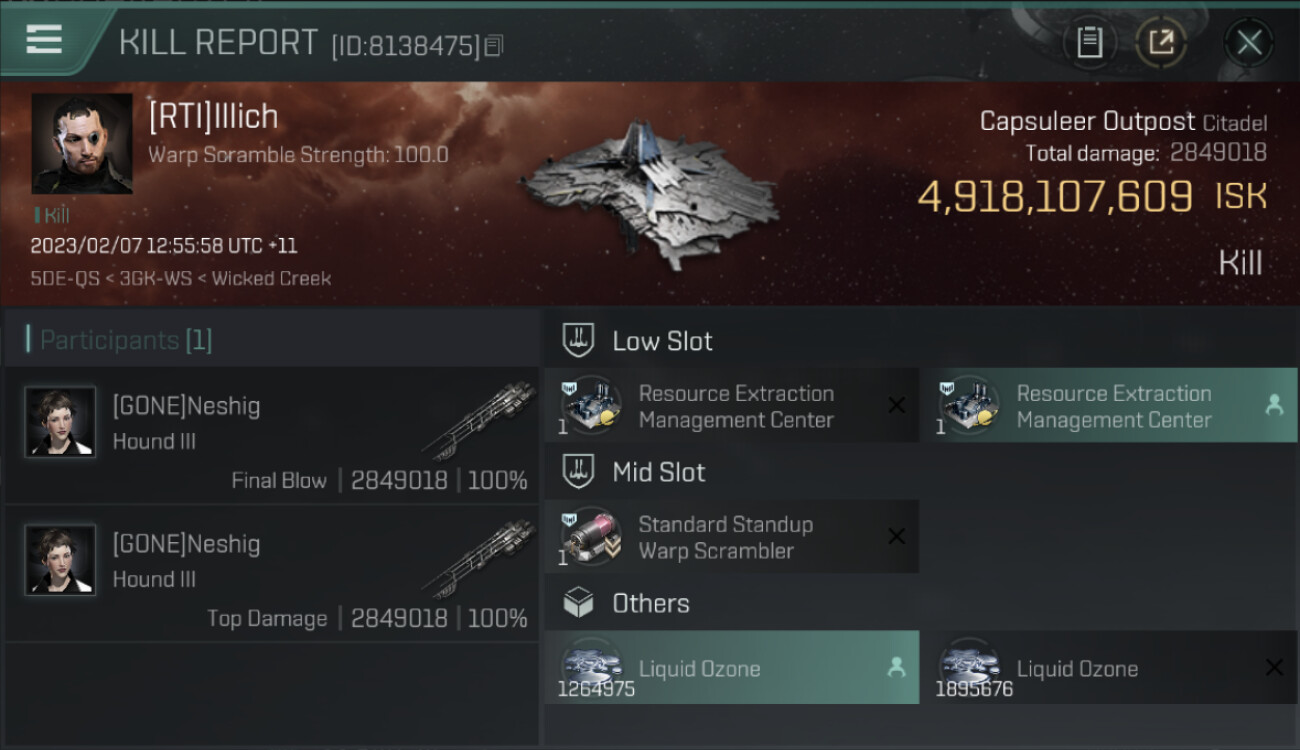
Task: Copy the kill report ID icon
Action: tap(494, 45)
